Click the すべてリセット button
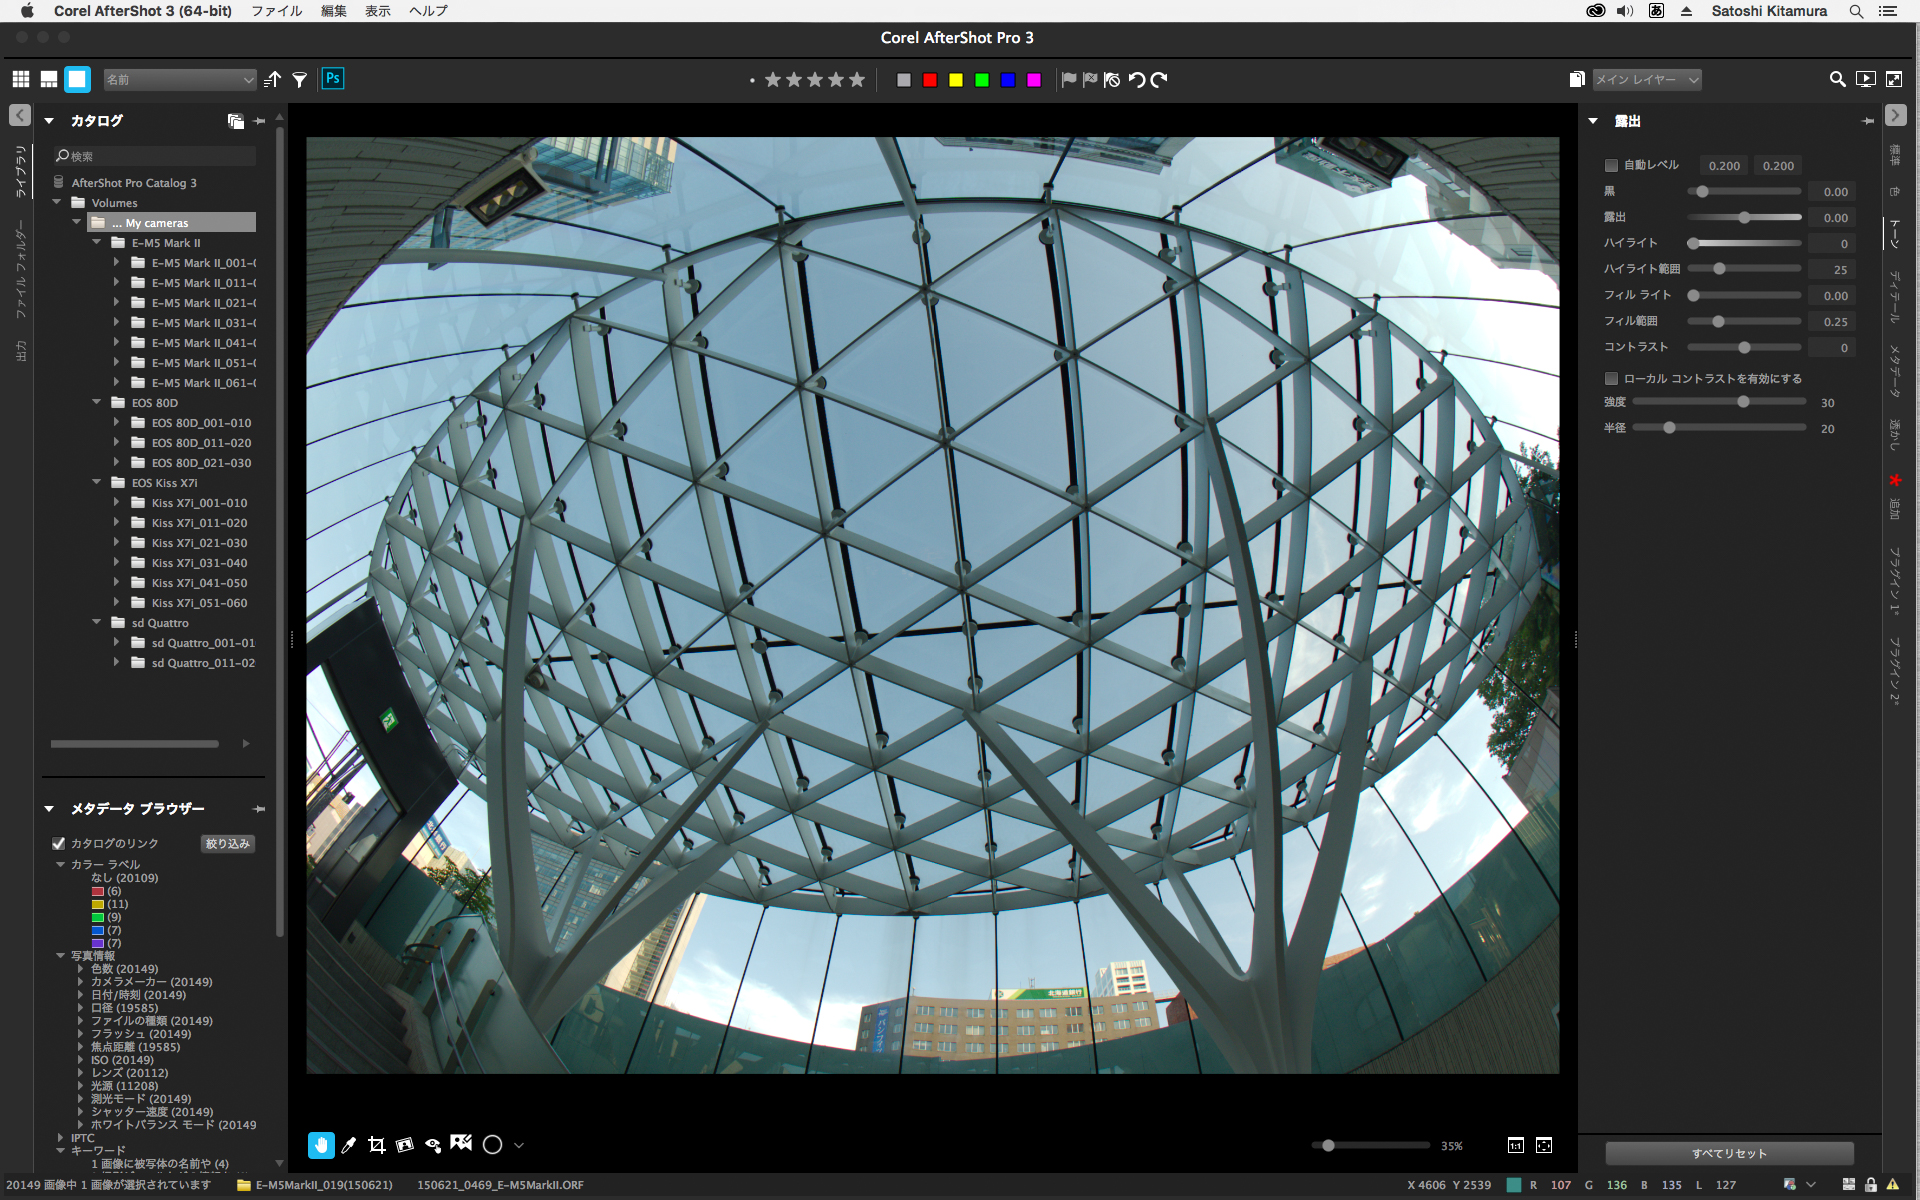 (x=1729, y=1153)
